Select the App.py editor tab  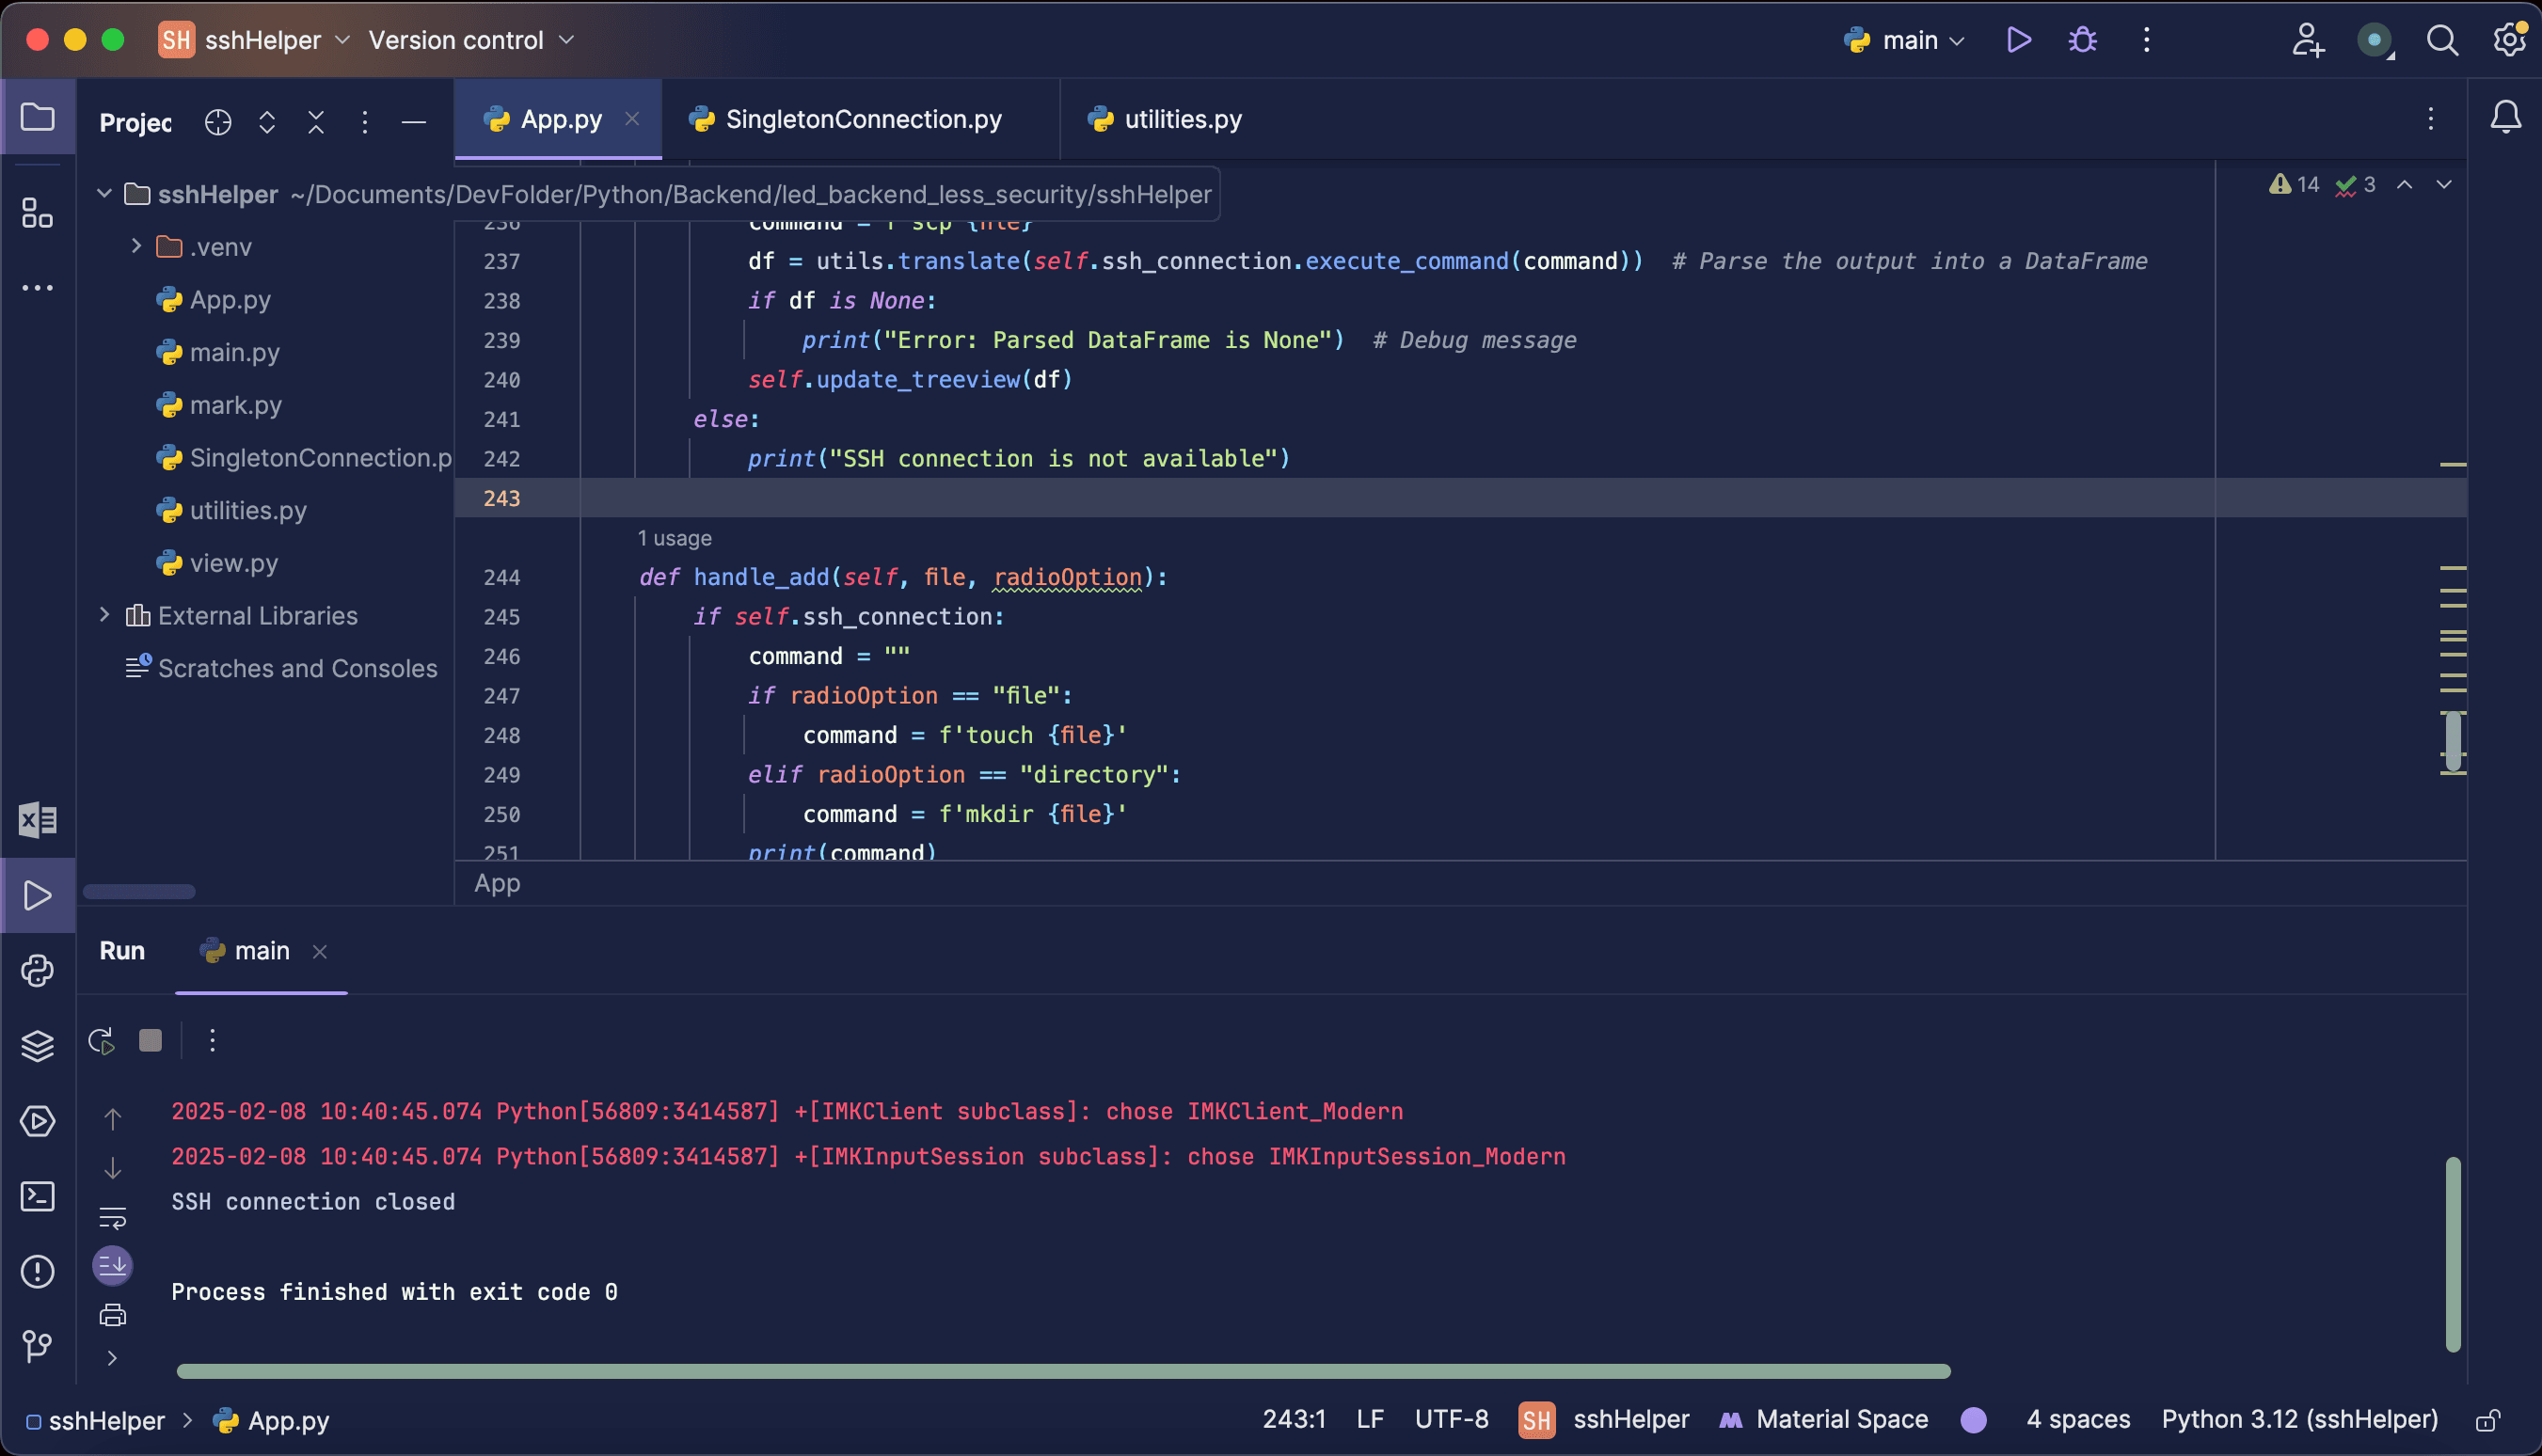(x=561, y=119)
